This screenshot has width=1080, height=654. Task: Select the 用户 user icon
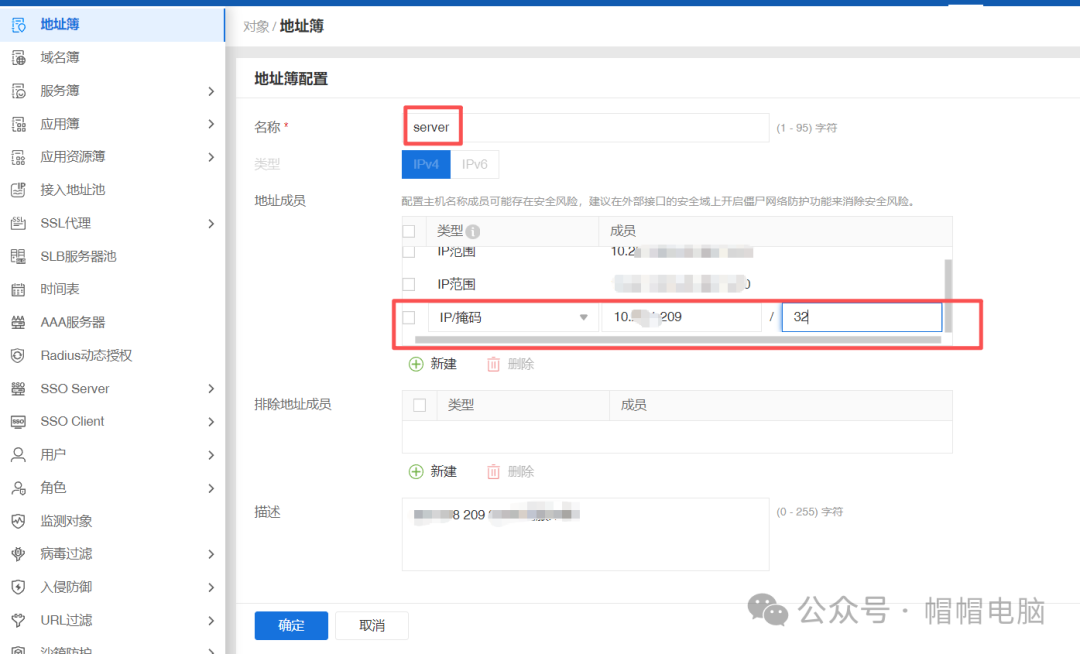20,454
